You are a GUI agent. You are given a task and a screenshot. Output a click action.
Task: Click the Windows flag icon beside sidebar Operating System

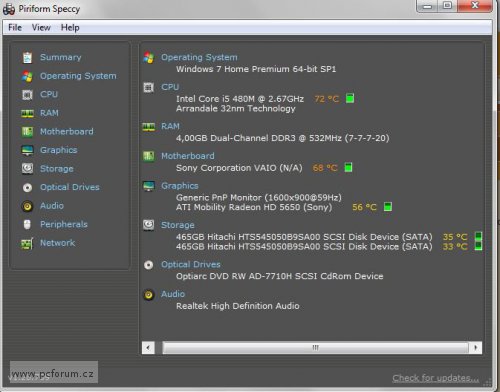coord(27,76)
